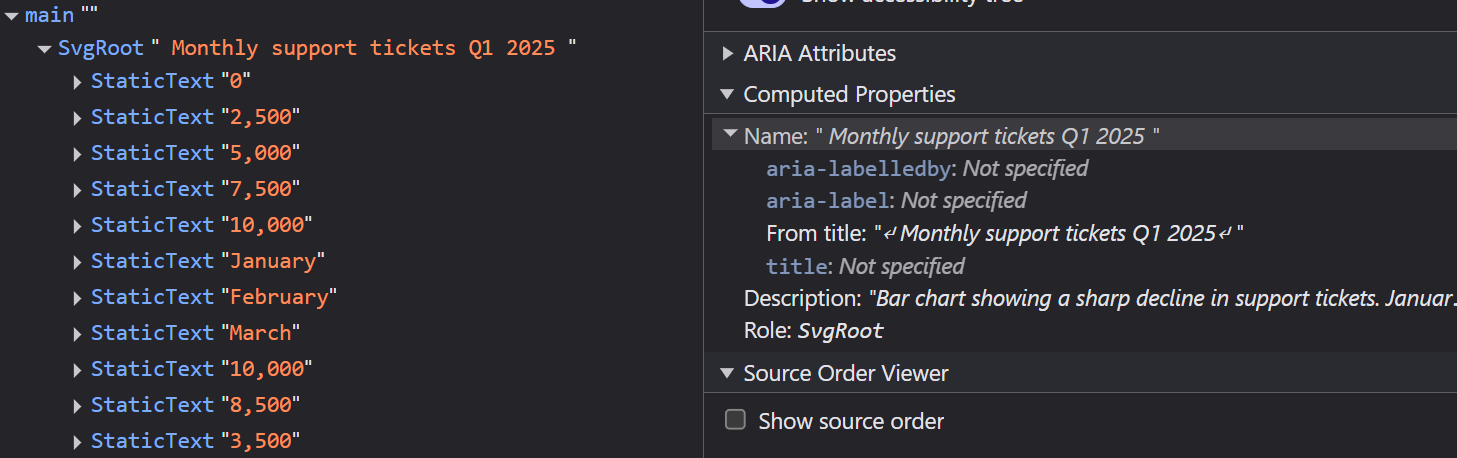This screenshot has width=1457, height=458.
Task: Expand the StaticText "2,500" node arrow
Action: pyautogui.click(x=77, y=120)
